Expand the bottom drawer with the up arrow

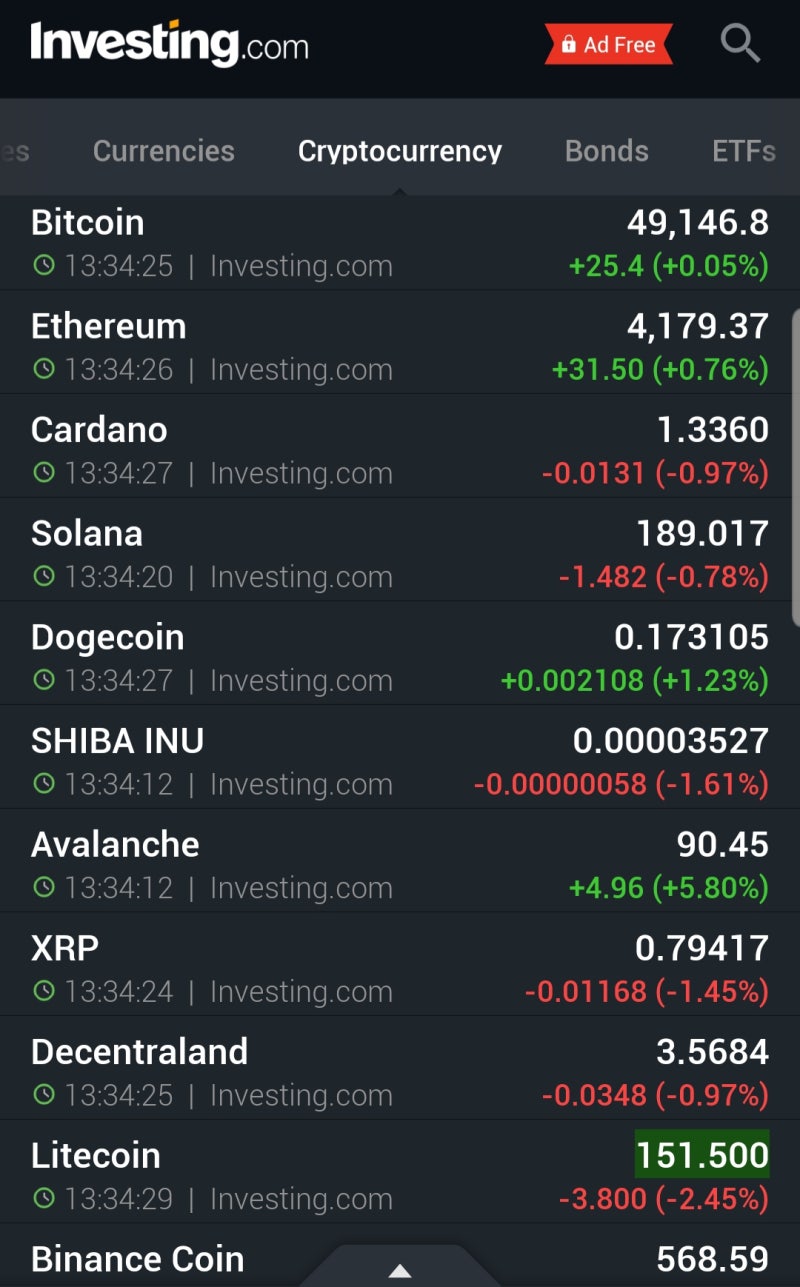tap(400, 1271)
